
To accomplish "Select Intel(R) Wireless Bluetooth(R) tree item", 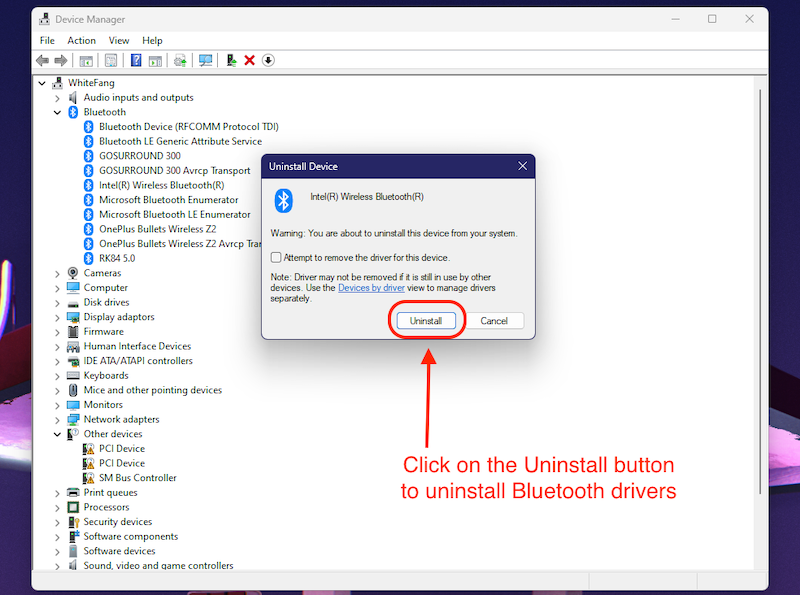I will click(x=161, y=185).
